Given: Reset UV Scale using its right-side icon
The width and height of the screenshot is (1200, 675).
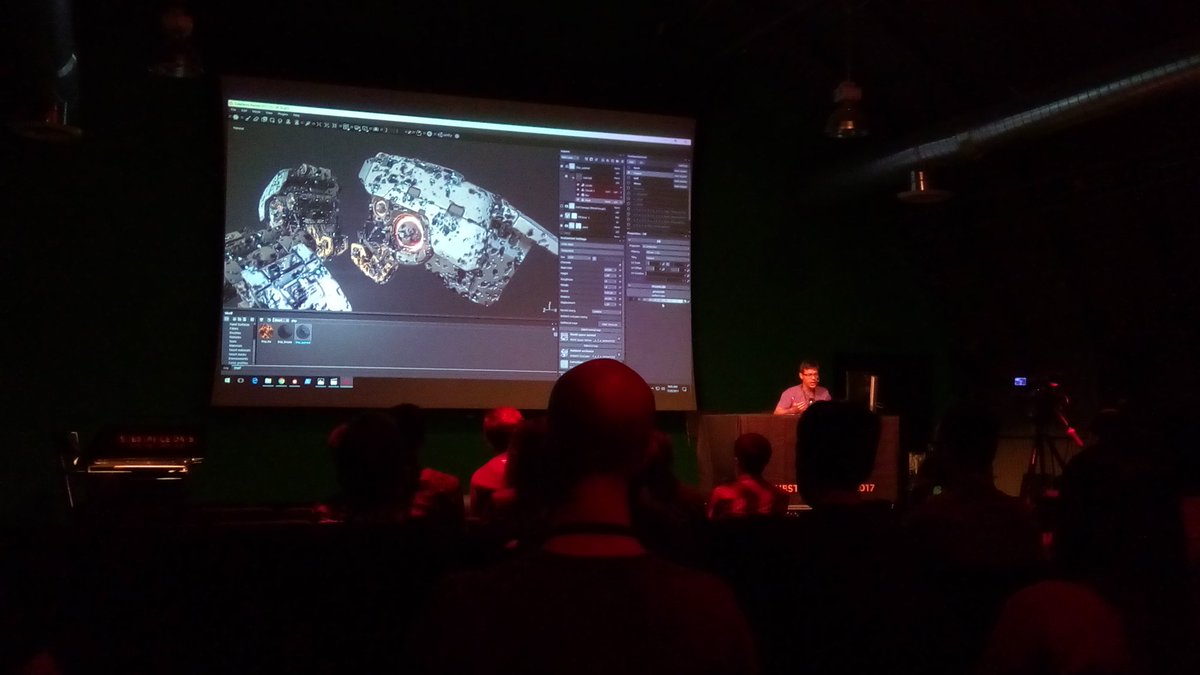Looking at the screenshot, I should (688, 265).
